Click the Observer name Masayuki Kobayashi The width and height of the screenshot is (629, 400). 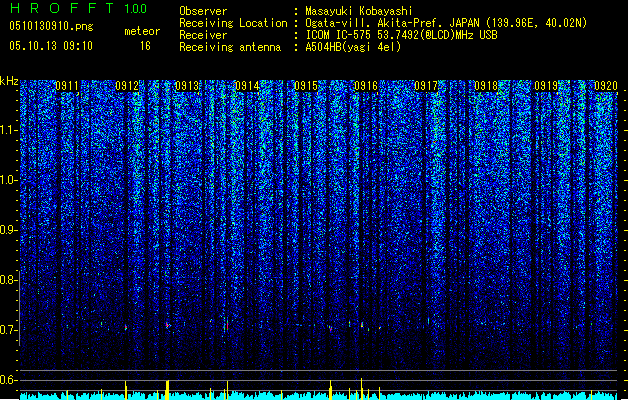[x=359, y=11]
